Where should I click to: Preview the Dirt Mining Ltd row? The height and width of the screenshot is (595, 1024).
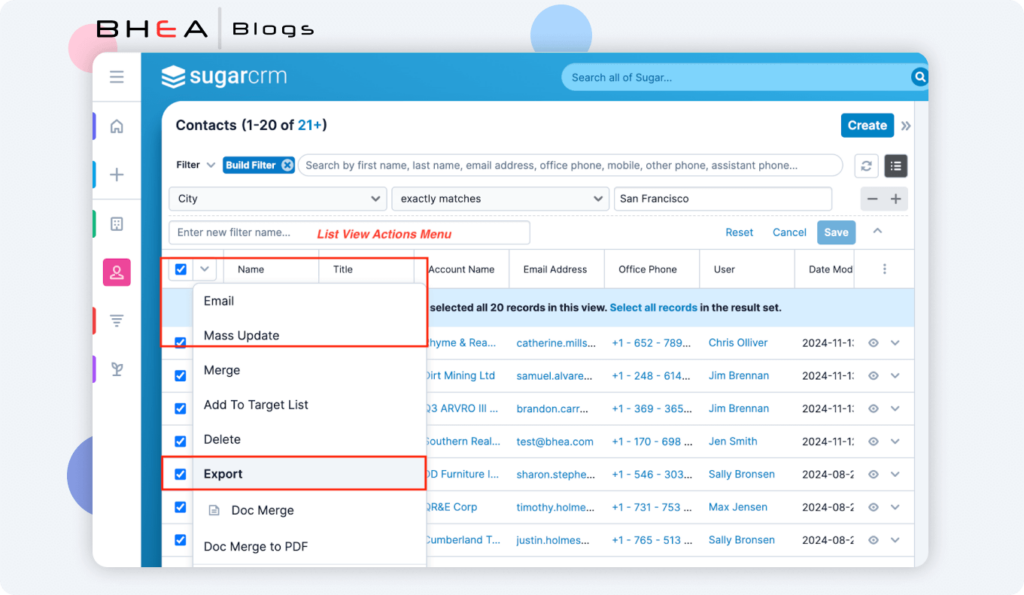873,376
